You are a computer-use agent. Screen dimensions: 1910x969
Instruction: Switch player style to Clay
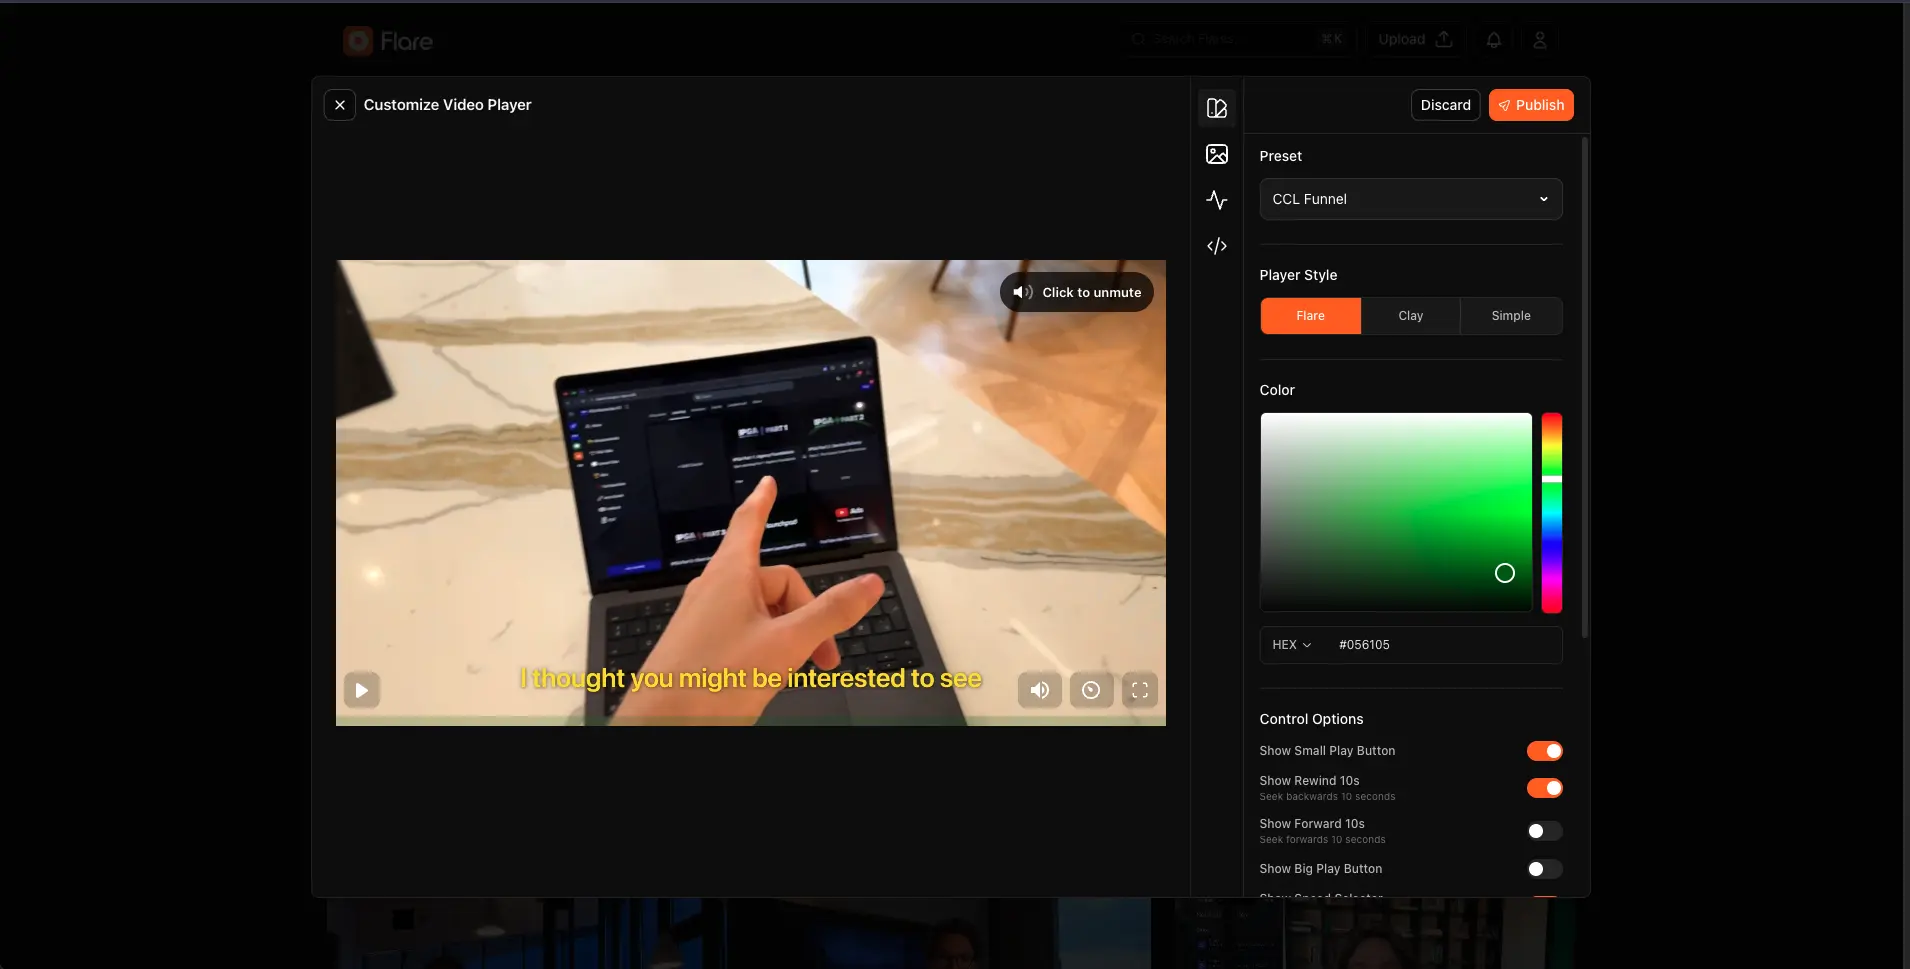(x=1410, y=315)
